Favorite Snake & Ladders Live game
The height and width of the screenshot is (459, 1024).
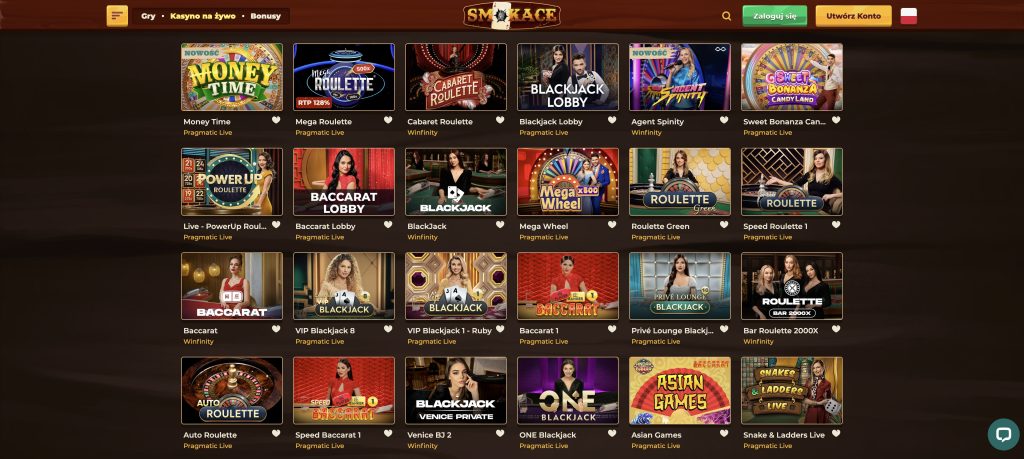836,434
